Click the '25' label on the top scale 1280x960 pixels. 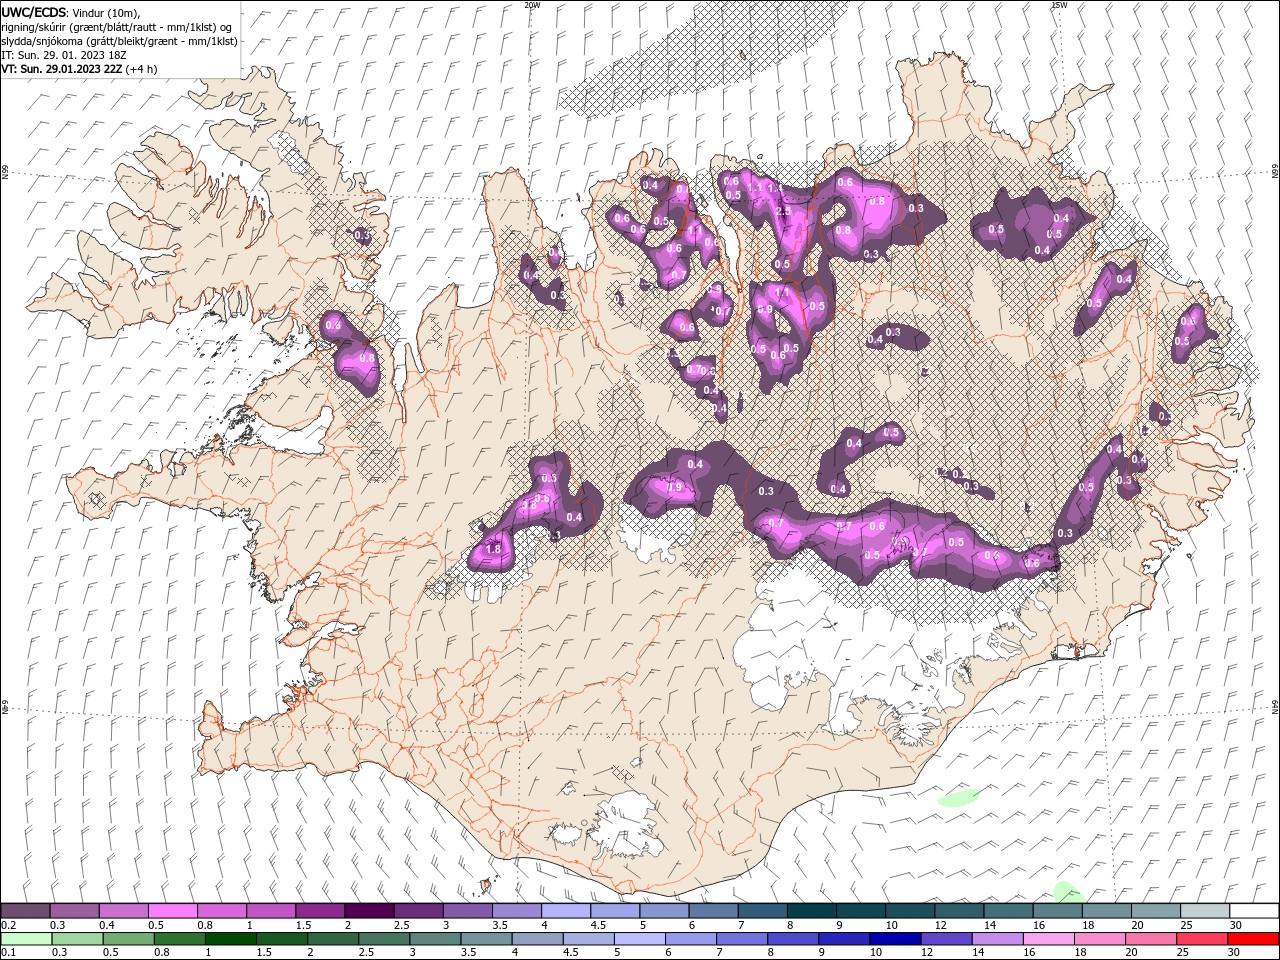[x=1185, y=925]
